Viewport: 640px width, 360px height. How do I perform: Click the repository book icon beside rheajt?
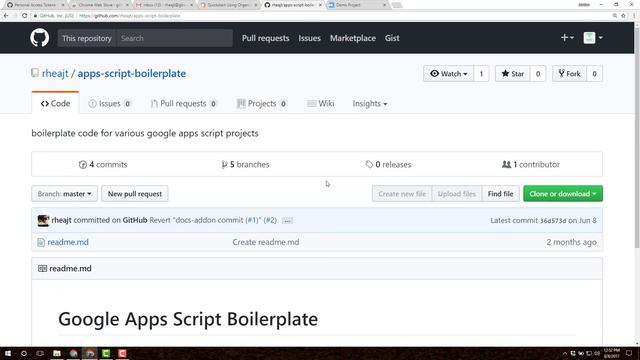coord(35,73)
